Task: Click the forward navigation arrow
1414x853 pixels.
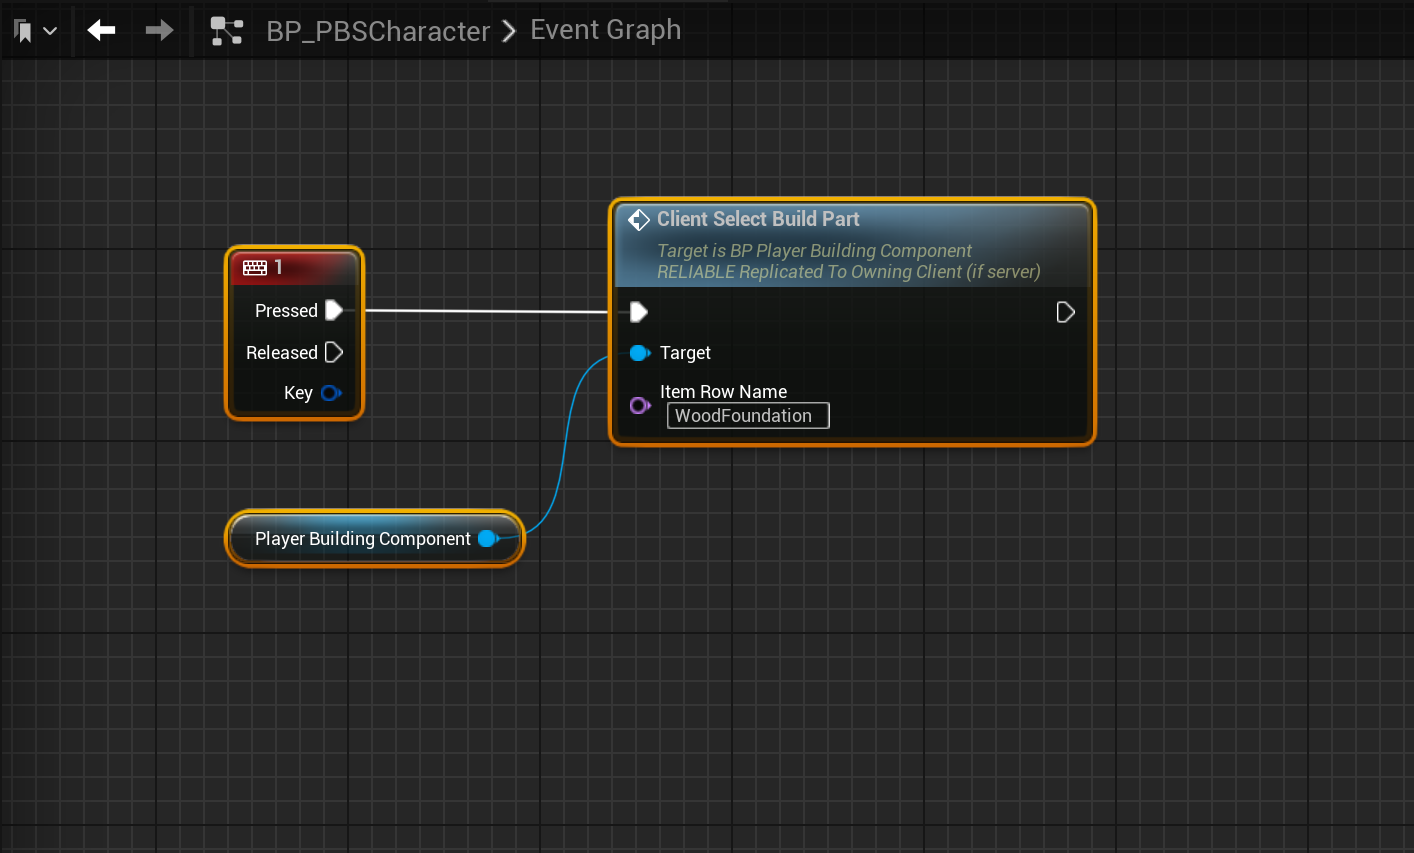Action: point(159,31)
